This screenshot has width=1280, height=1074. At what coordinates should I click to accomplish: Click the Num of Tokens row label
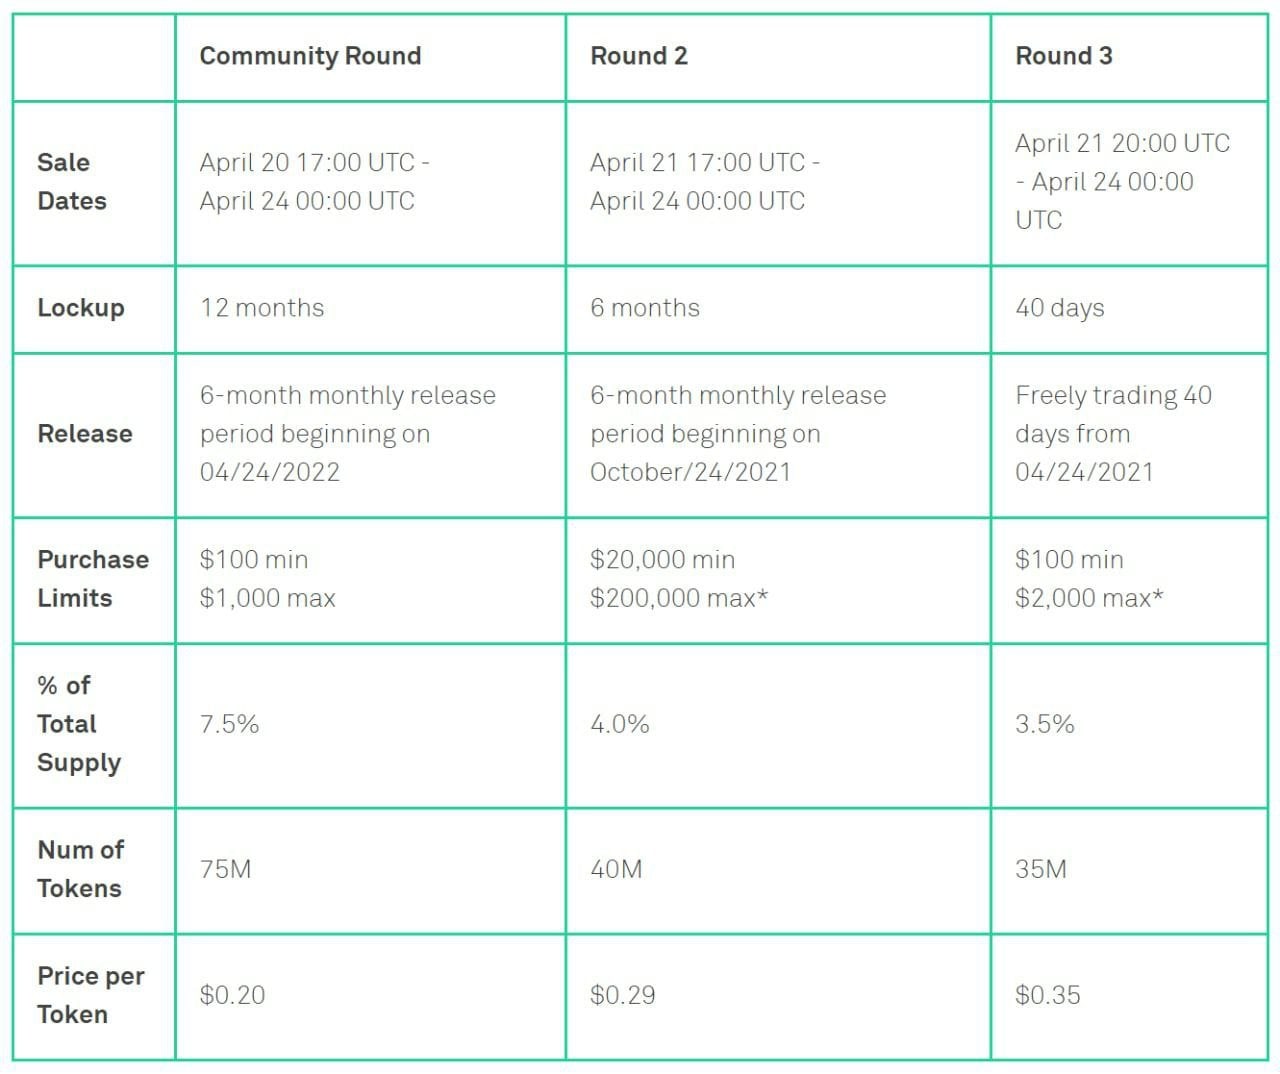(x=80, y=869)
